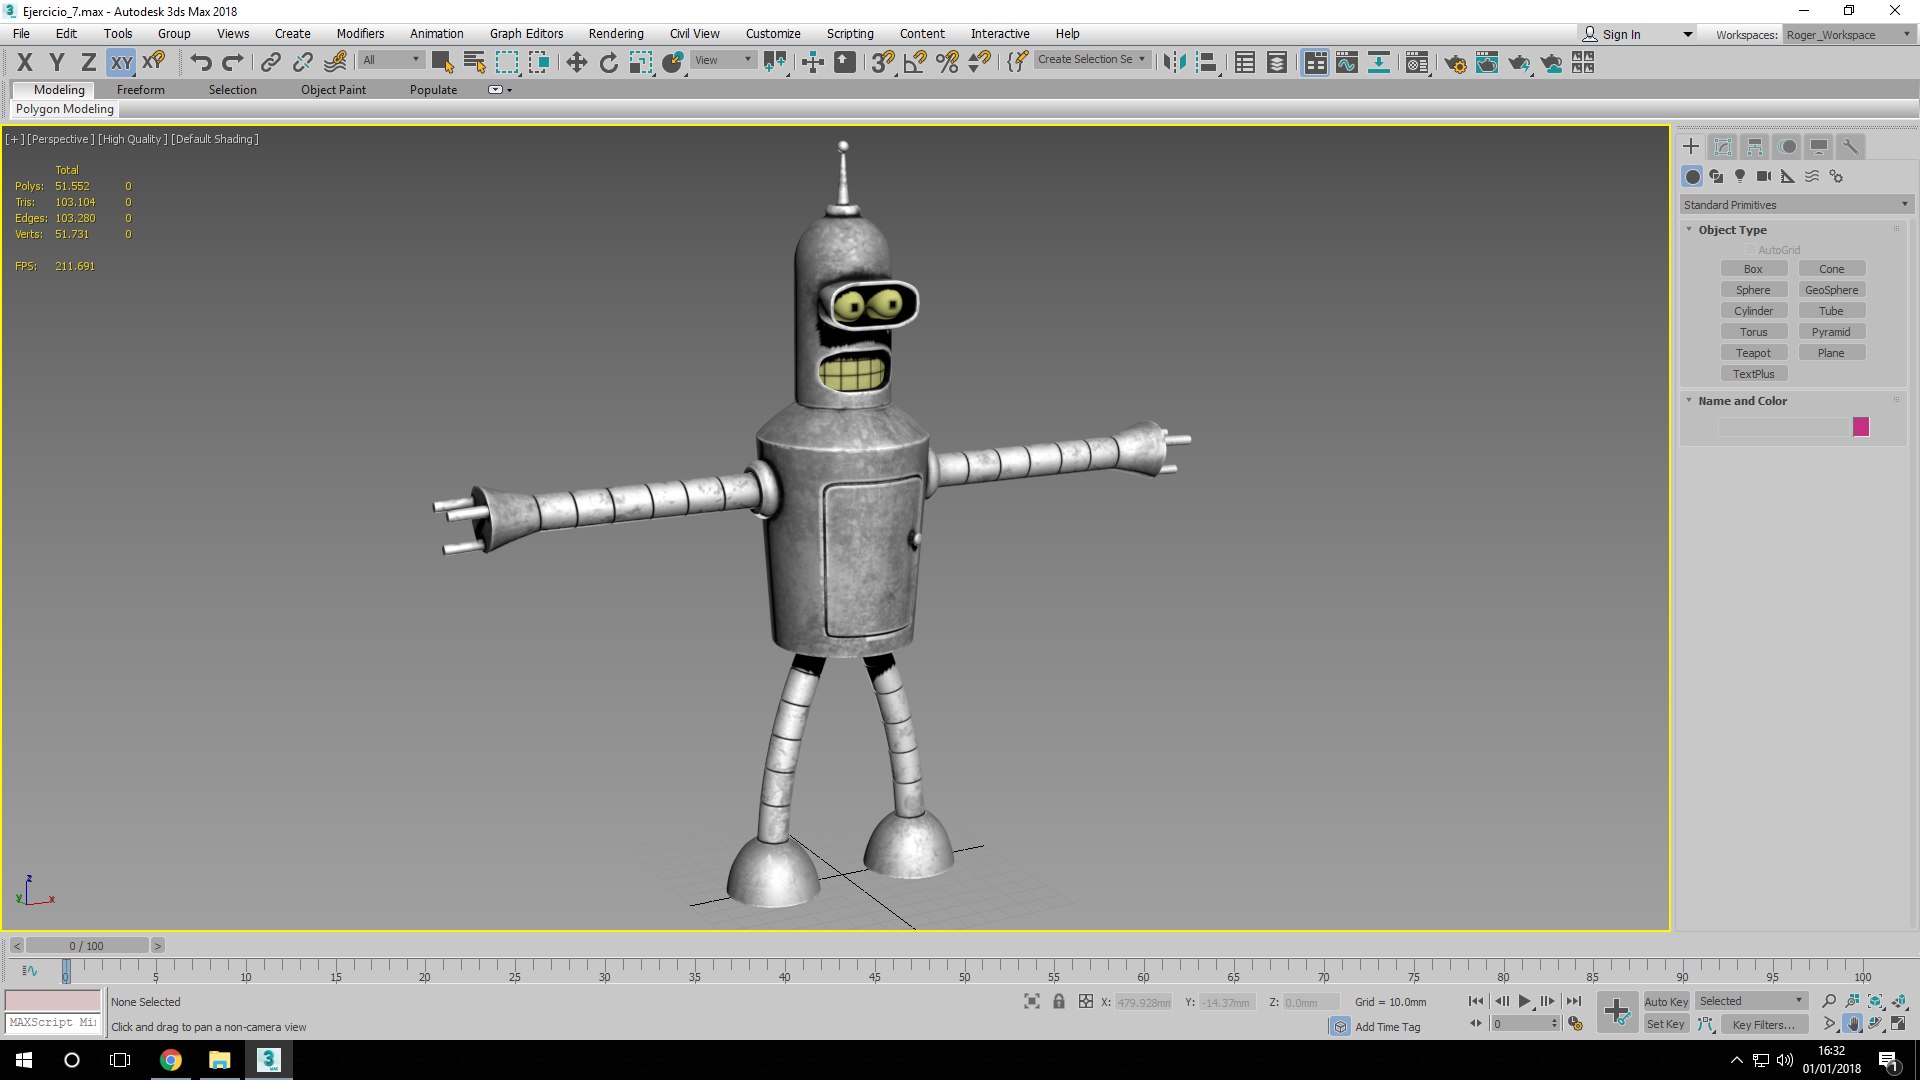Select the Lights category in Create panel
This screenshot has width=1920, height=1080.
point(1740,176)
